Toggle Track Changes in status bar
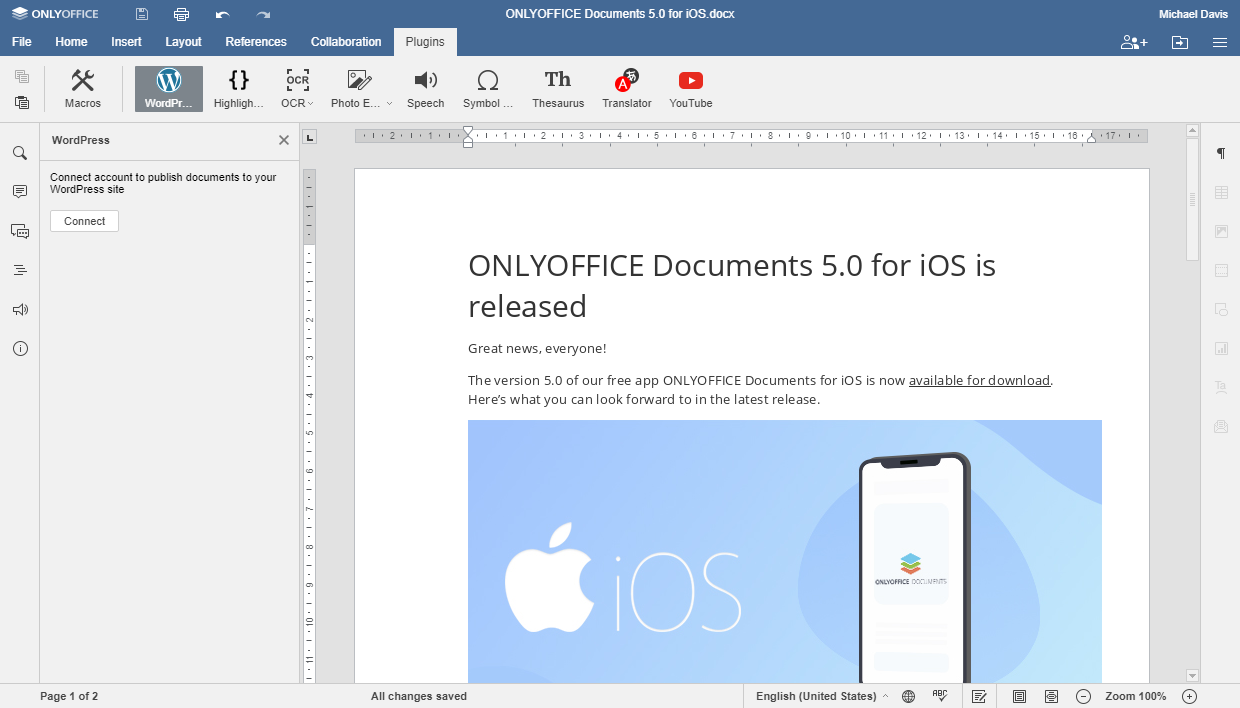 point(980,696)
